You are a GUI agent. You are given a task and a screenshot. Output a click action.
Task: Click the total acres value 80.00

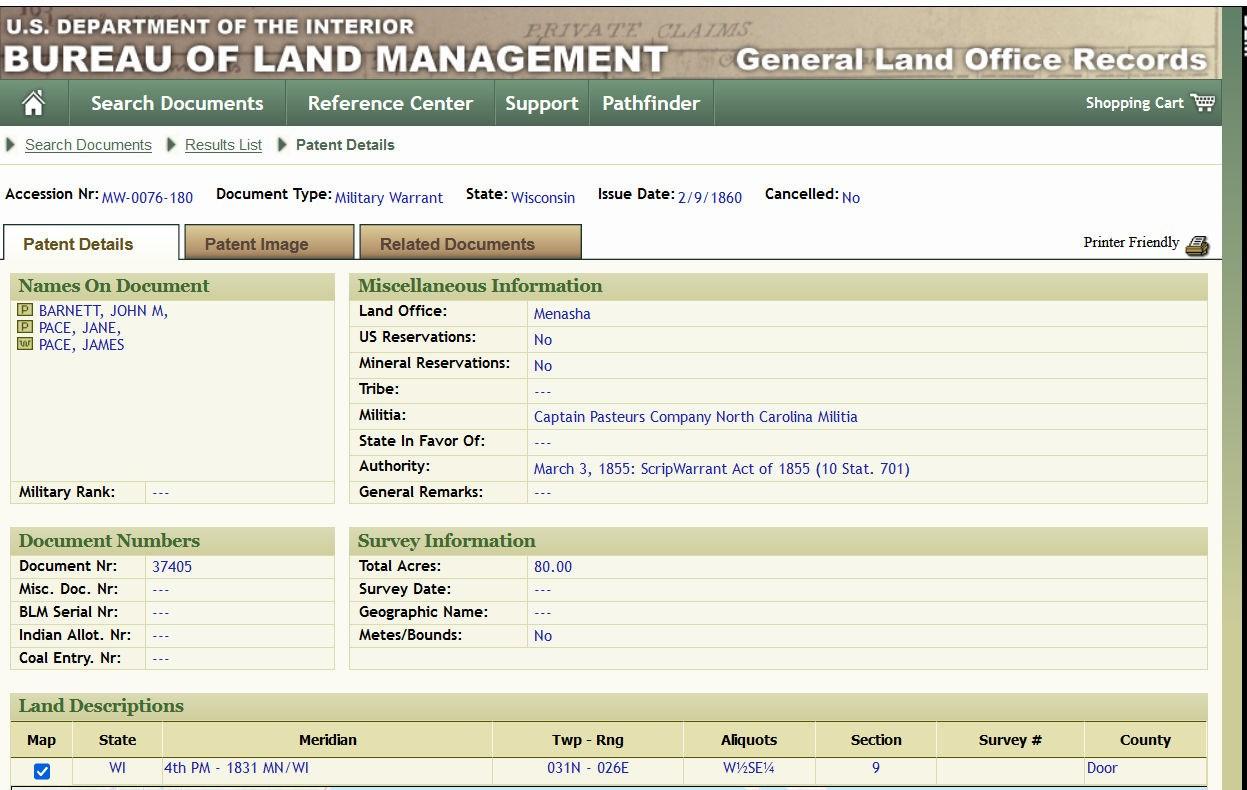[553, 567]
